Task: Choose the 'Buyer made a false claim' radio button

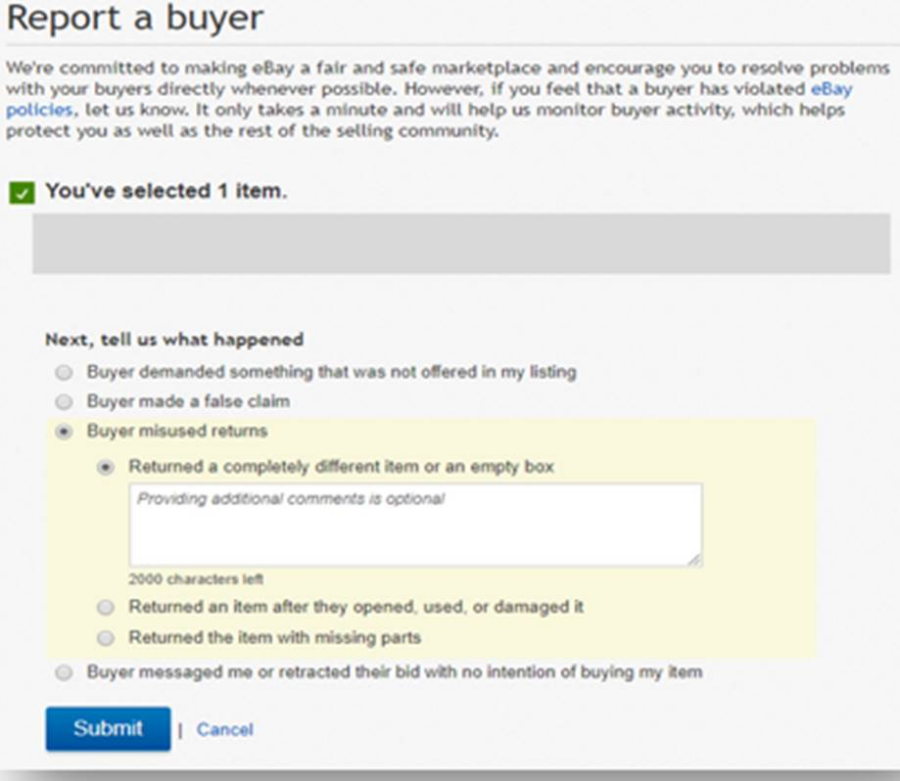Action: (x=64, y=402)
